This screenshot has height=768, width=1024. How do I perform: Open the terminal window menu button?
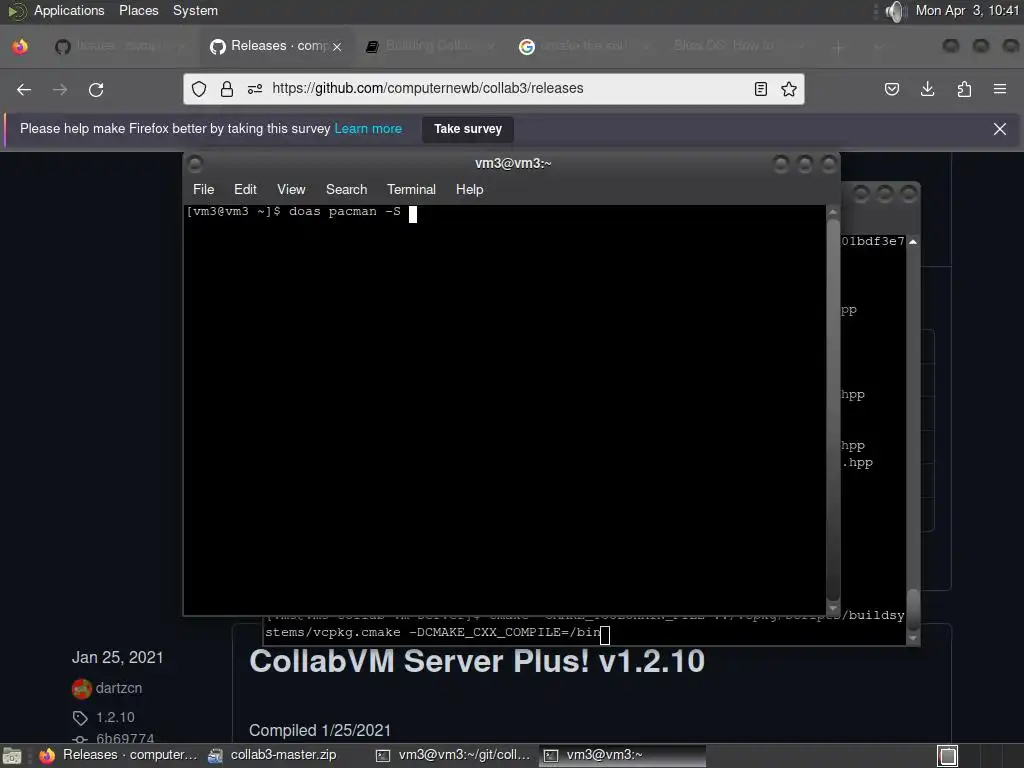(195, 164)
